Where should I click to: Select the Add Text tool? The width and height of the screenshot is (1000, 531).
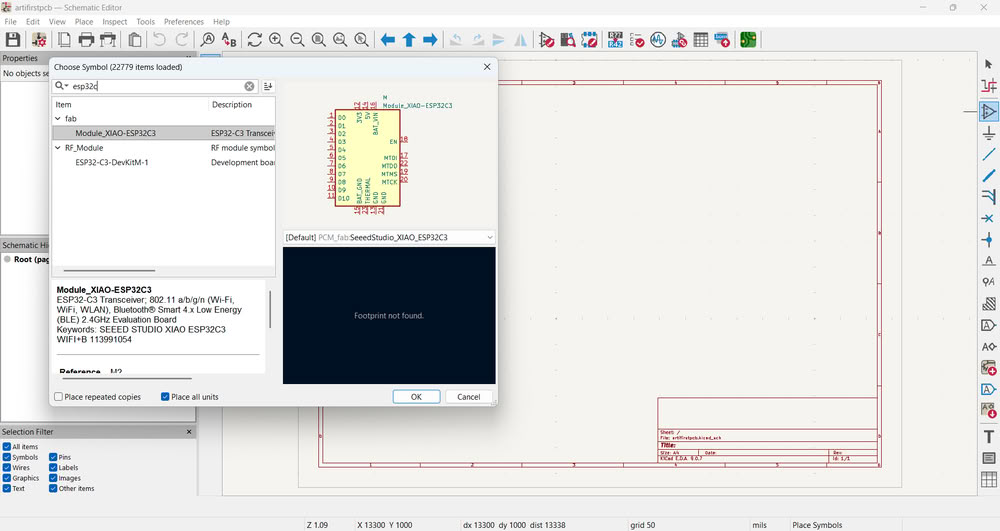989,437
